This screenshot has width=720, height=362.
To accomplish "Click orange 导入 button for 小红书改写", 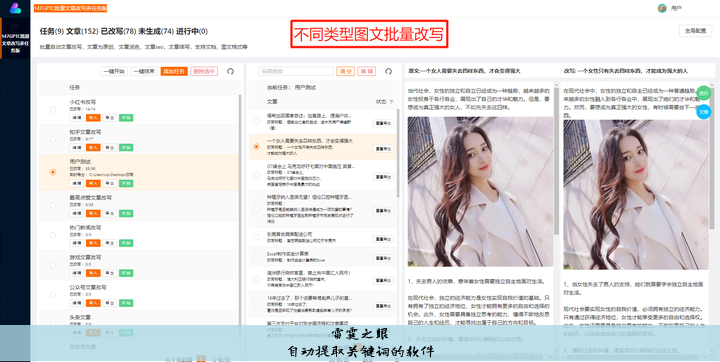I will [x=93, y=118].
